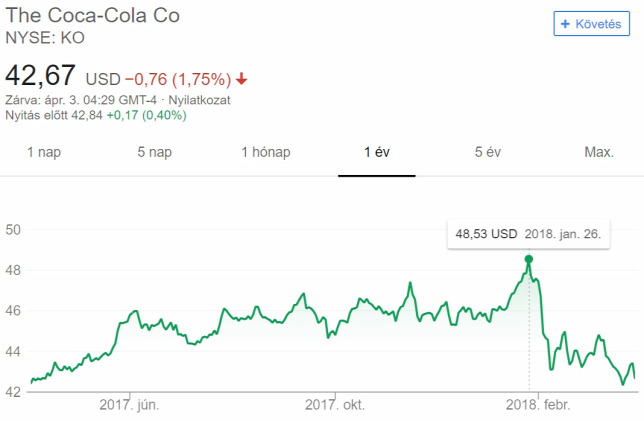Switch to the 5 nap tab
The image size is (644, 421).
[x=154, y=152]
